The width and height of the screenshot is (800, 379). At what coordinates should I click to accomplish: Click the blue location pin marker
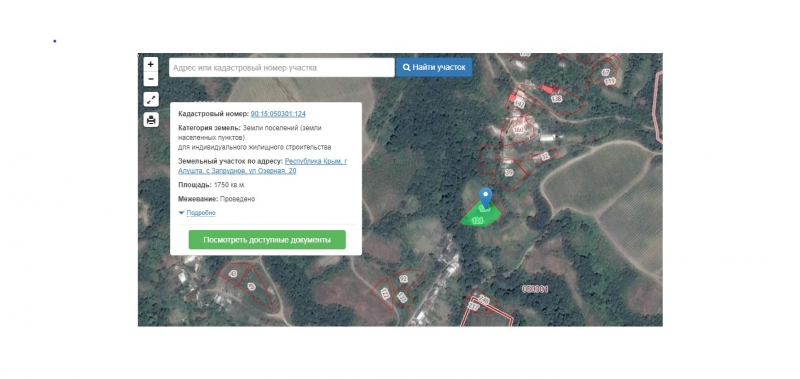[x=485, y=198]
